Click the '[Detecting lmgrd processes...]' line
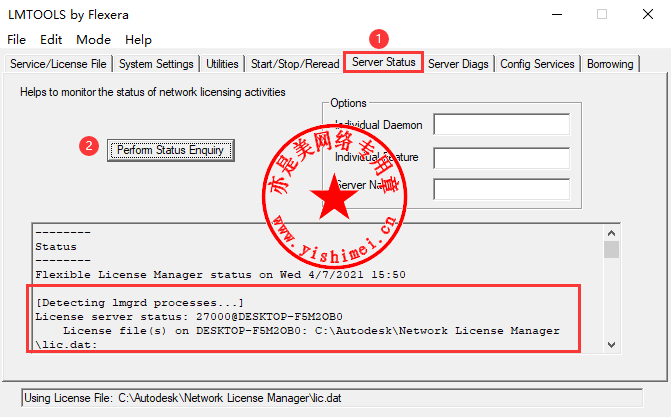Viewport: 671px width, 417px height. click(x=140, y=303)
